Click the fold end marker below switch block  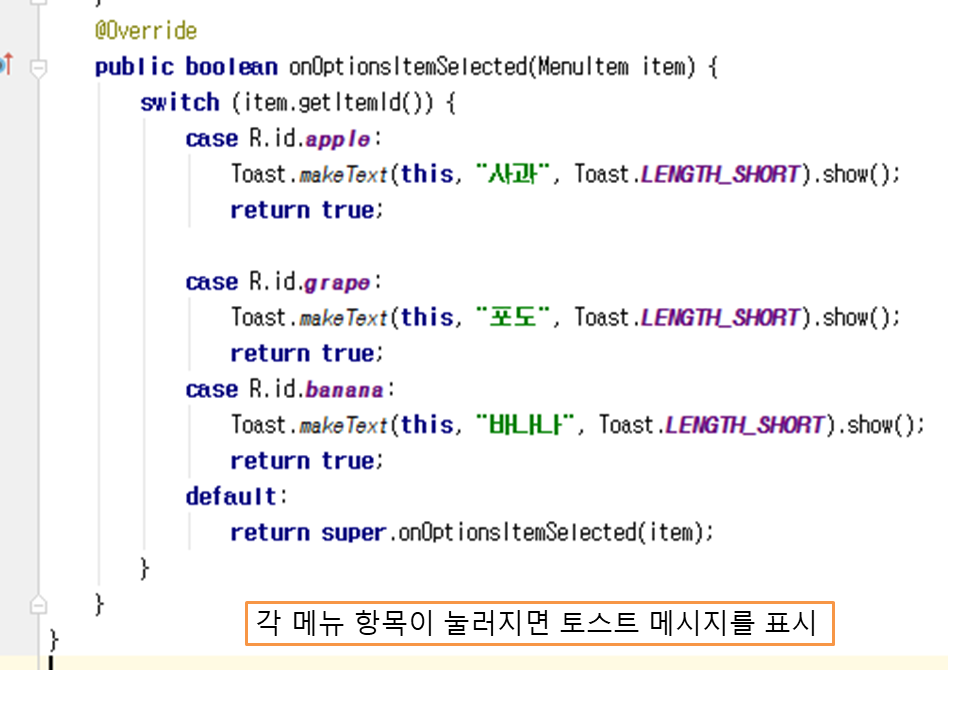click(39, 604)
